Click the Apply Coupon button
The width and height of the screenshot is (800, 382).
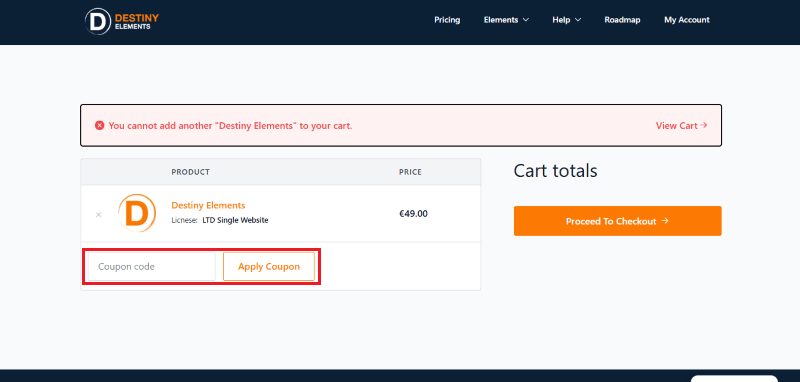[x=269, y=266]
